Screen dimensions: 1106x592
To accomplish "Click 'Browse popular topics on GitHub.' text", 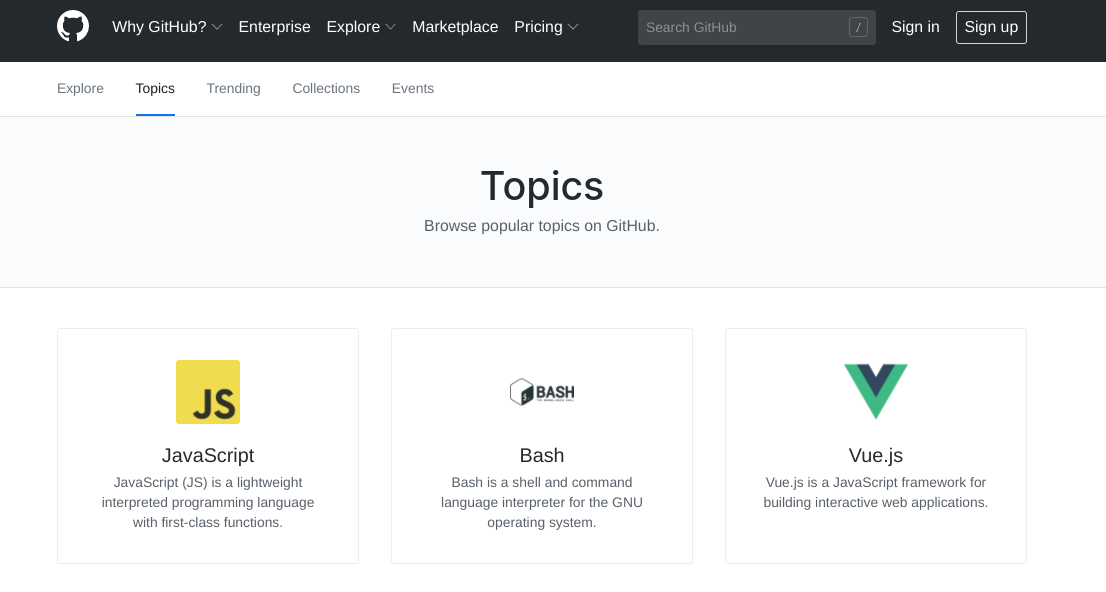I will click(x=542, y=226).
